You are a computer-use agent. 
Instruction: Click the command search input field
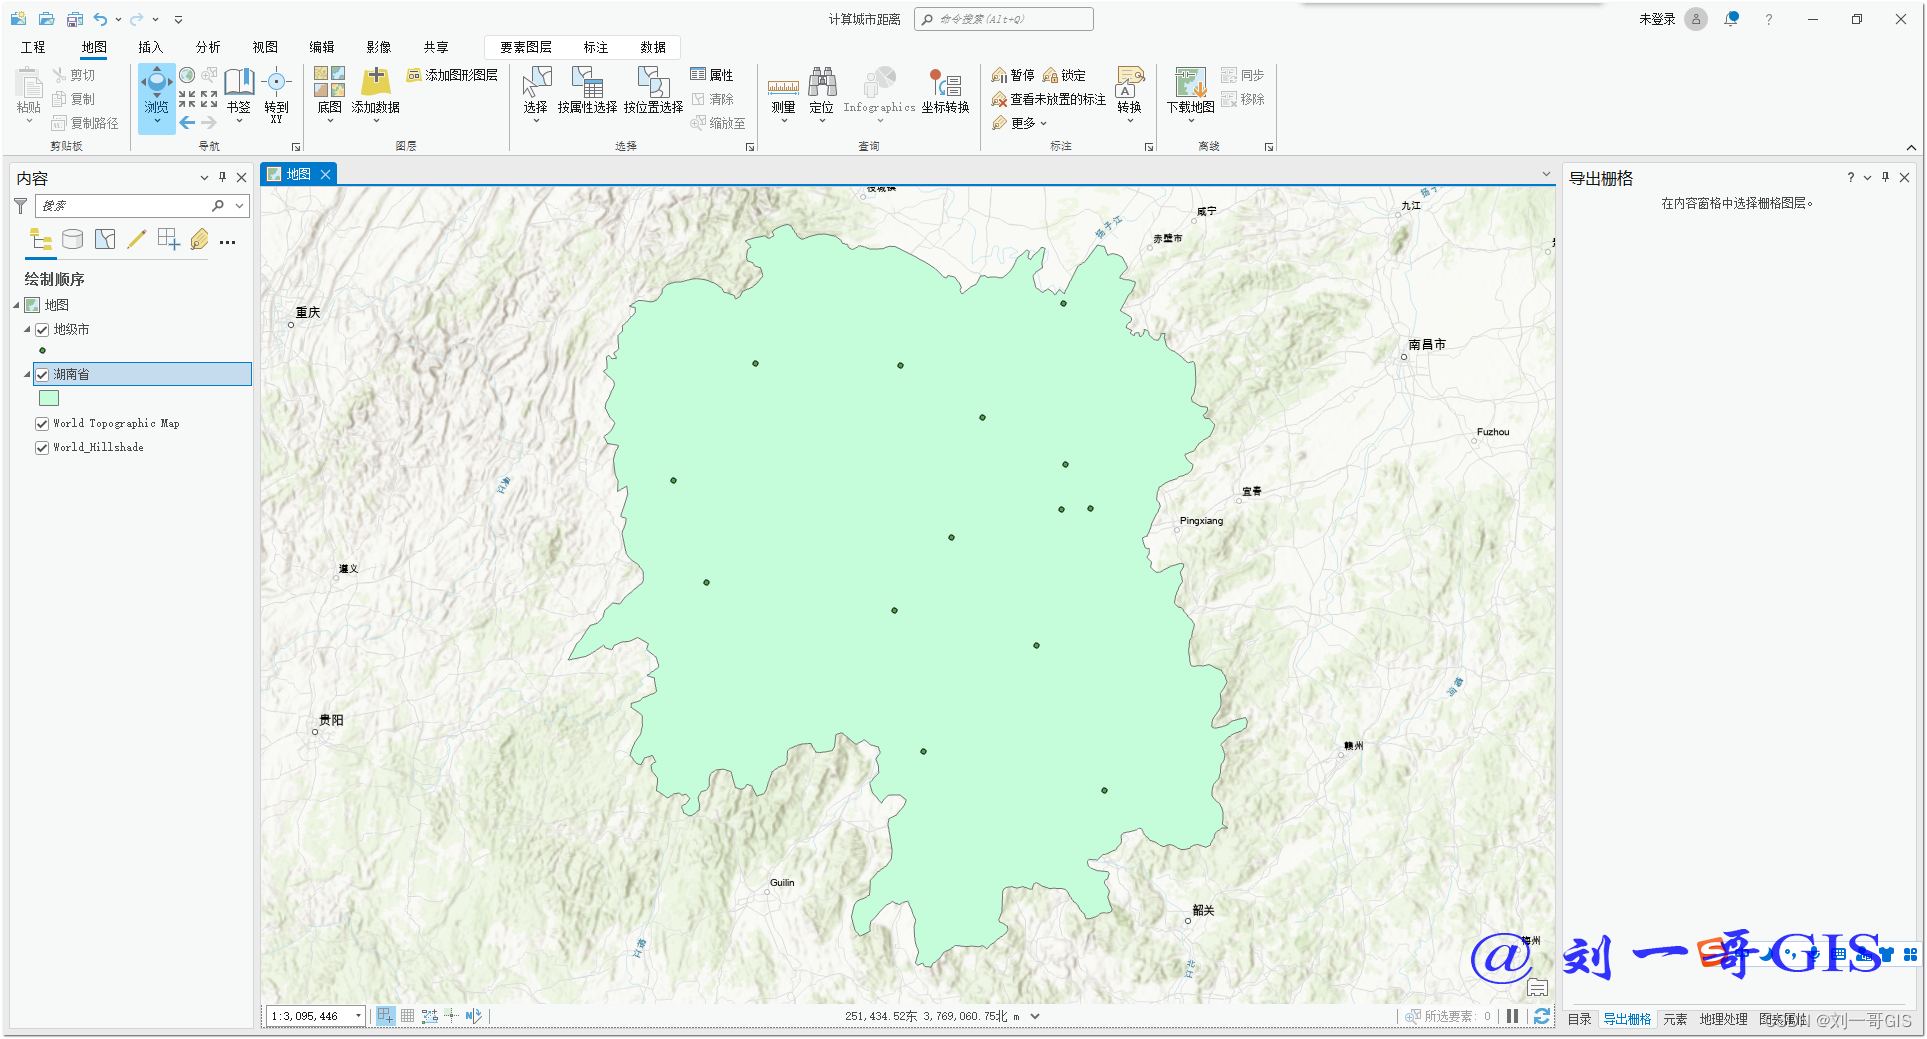coord(1003,19)
